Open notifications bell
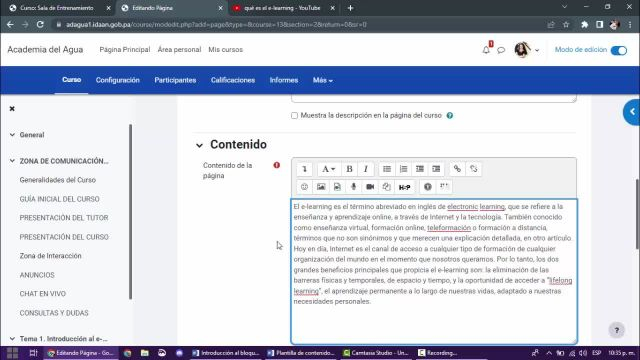Viewport: 640px width, 360px height. 486,50
